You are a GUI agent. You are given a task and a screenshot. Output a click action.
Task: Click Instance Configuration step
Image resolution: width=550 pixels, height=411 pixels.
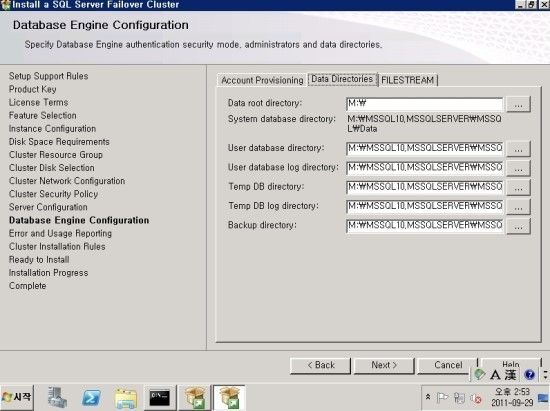(x=53, y=129)
